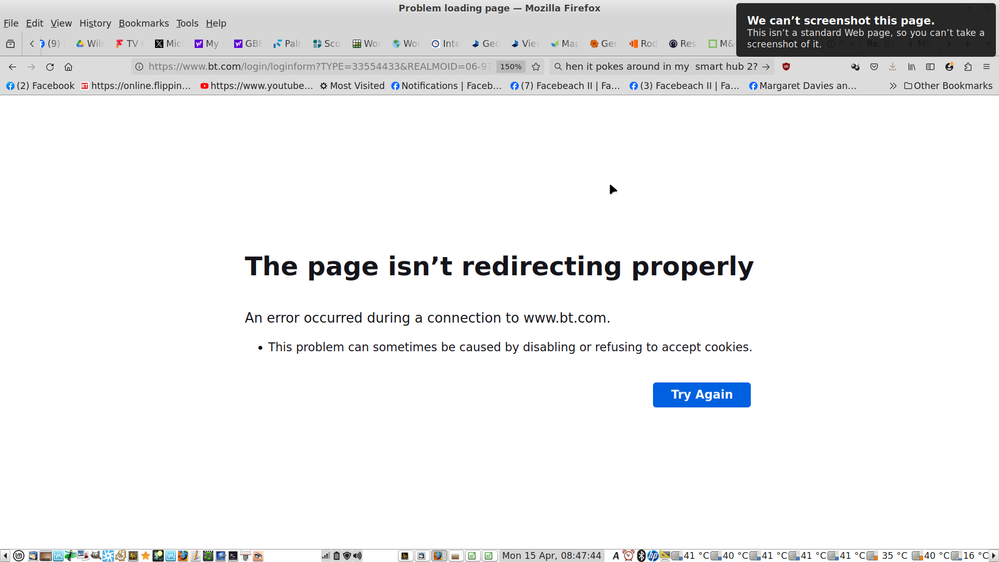Open the (7) Facebeach II bookmark
999x562 pixels.
pyautogui.click(x=565, y=85)
